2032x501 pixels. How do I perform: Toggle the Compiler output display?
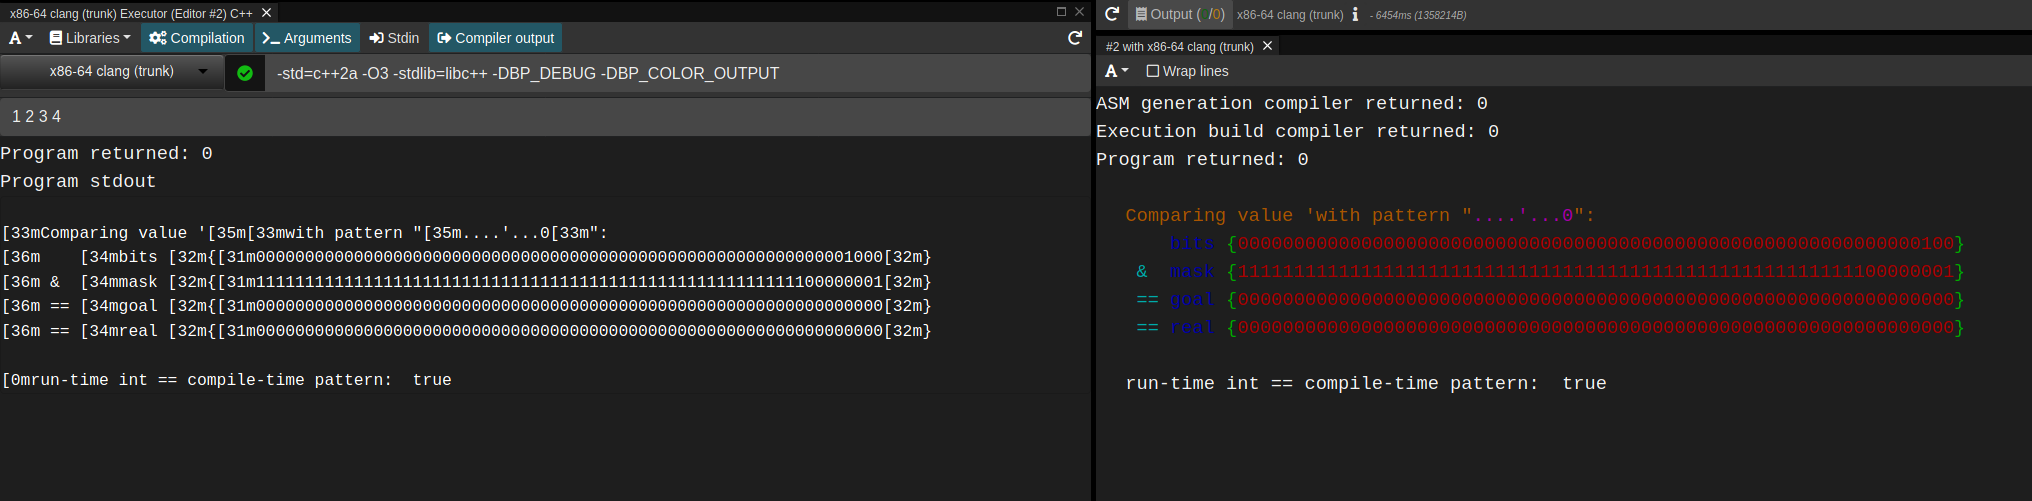495,38
